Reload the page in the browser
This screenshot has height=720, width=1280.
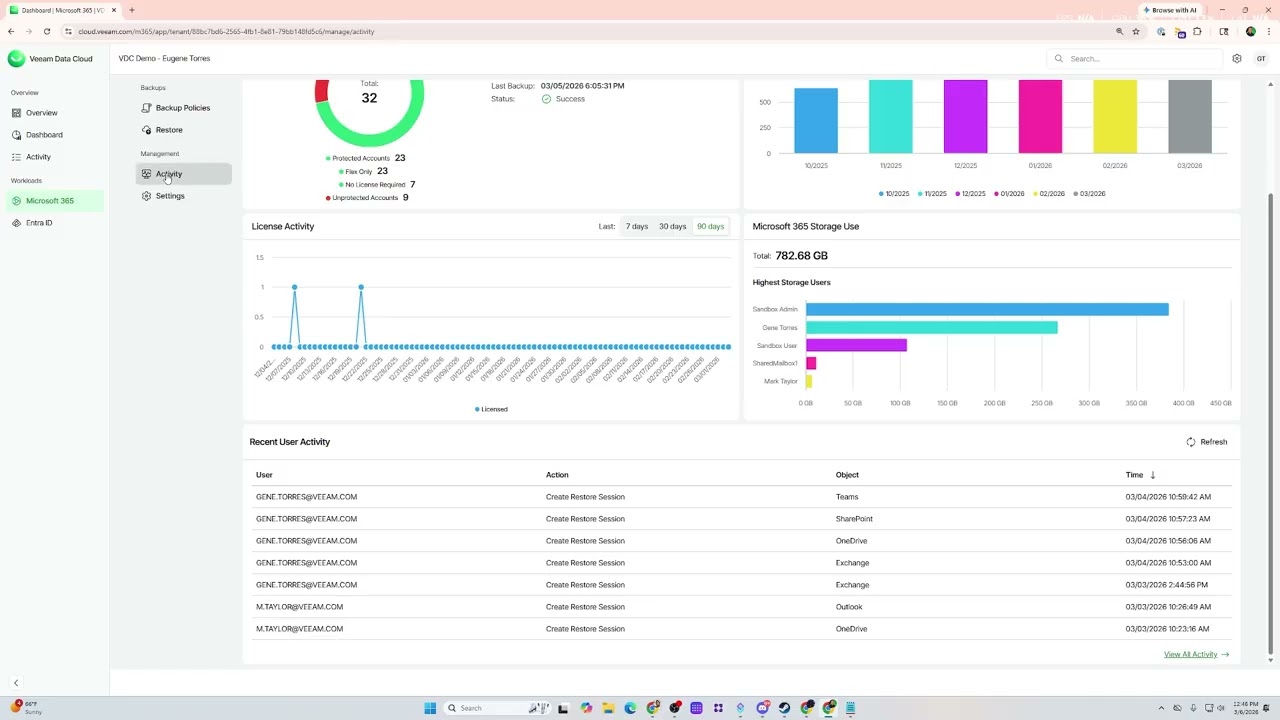point(47,31)
